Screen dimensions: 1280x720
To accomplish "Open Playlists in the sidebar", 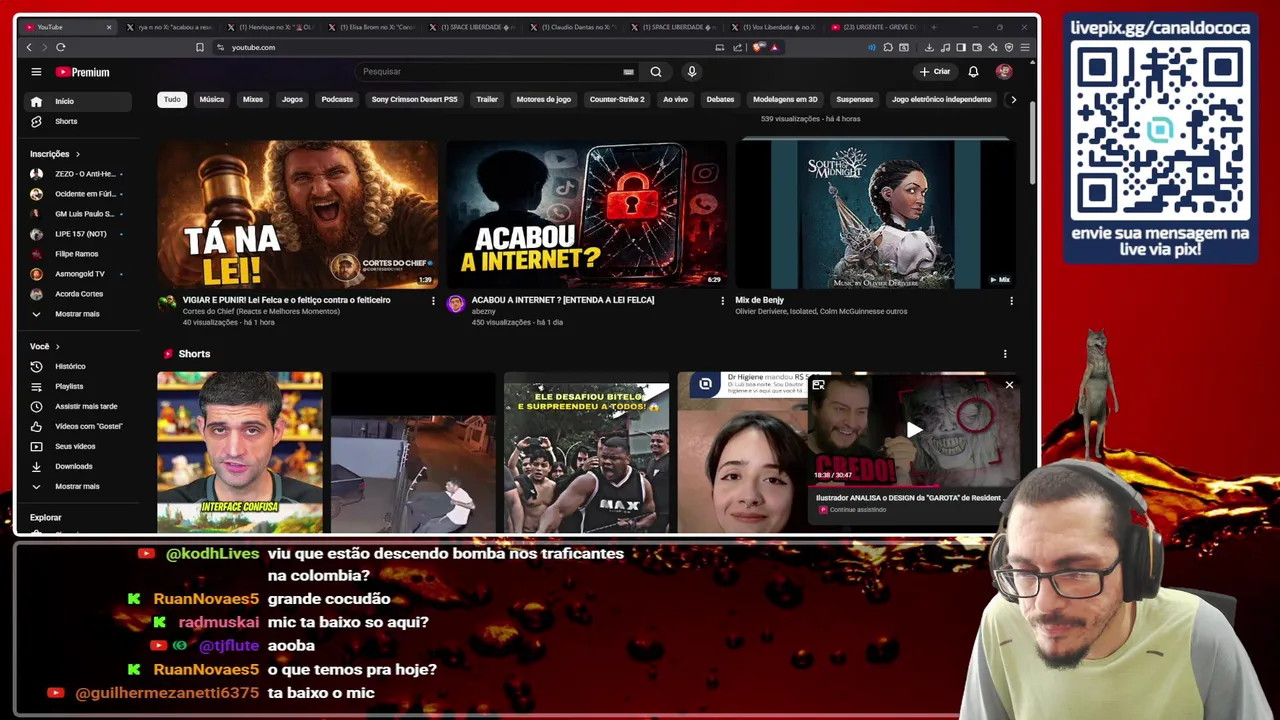I will click(x=78, y=386).
